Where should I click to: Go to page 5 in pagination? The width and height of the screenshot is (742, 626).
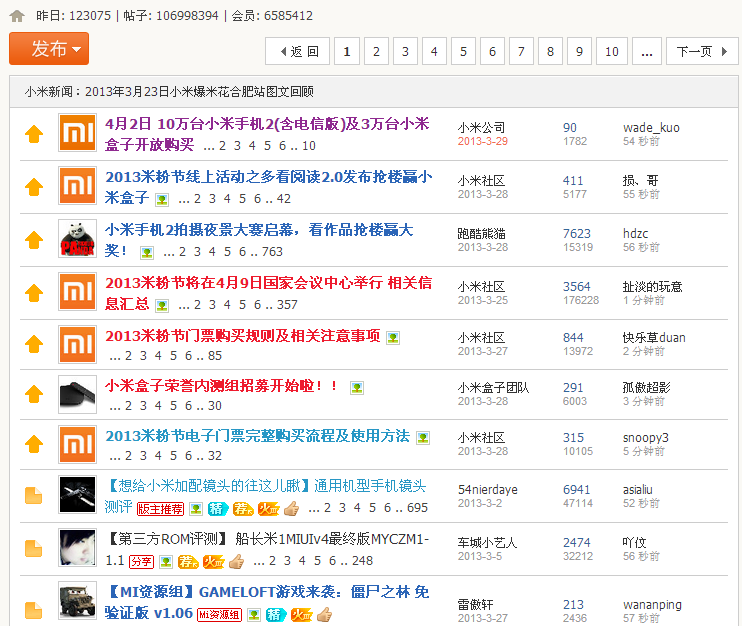click(x=463, y=51)
